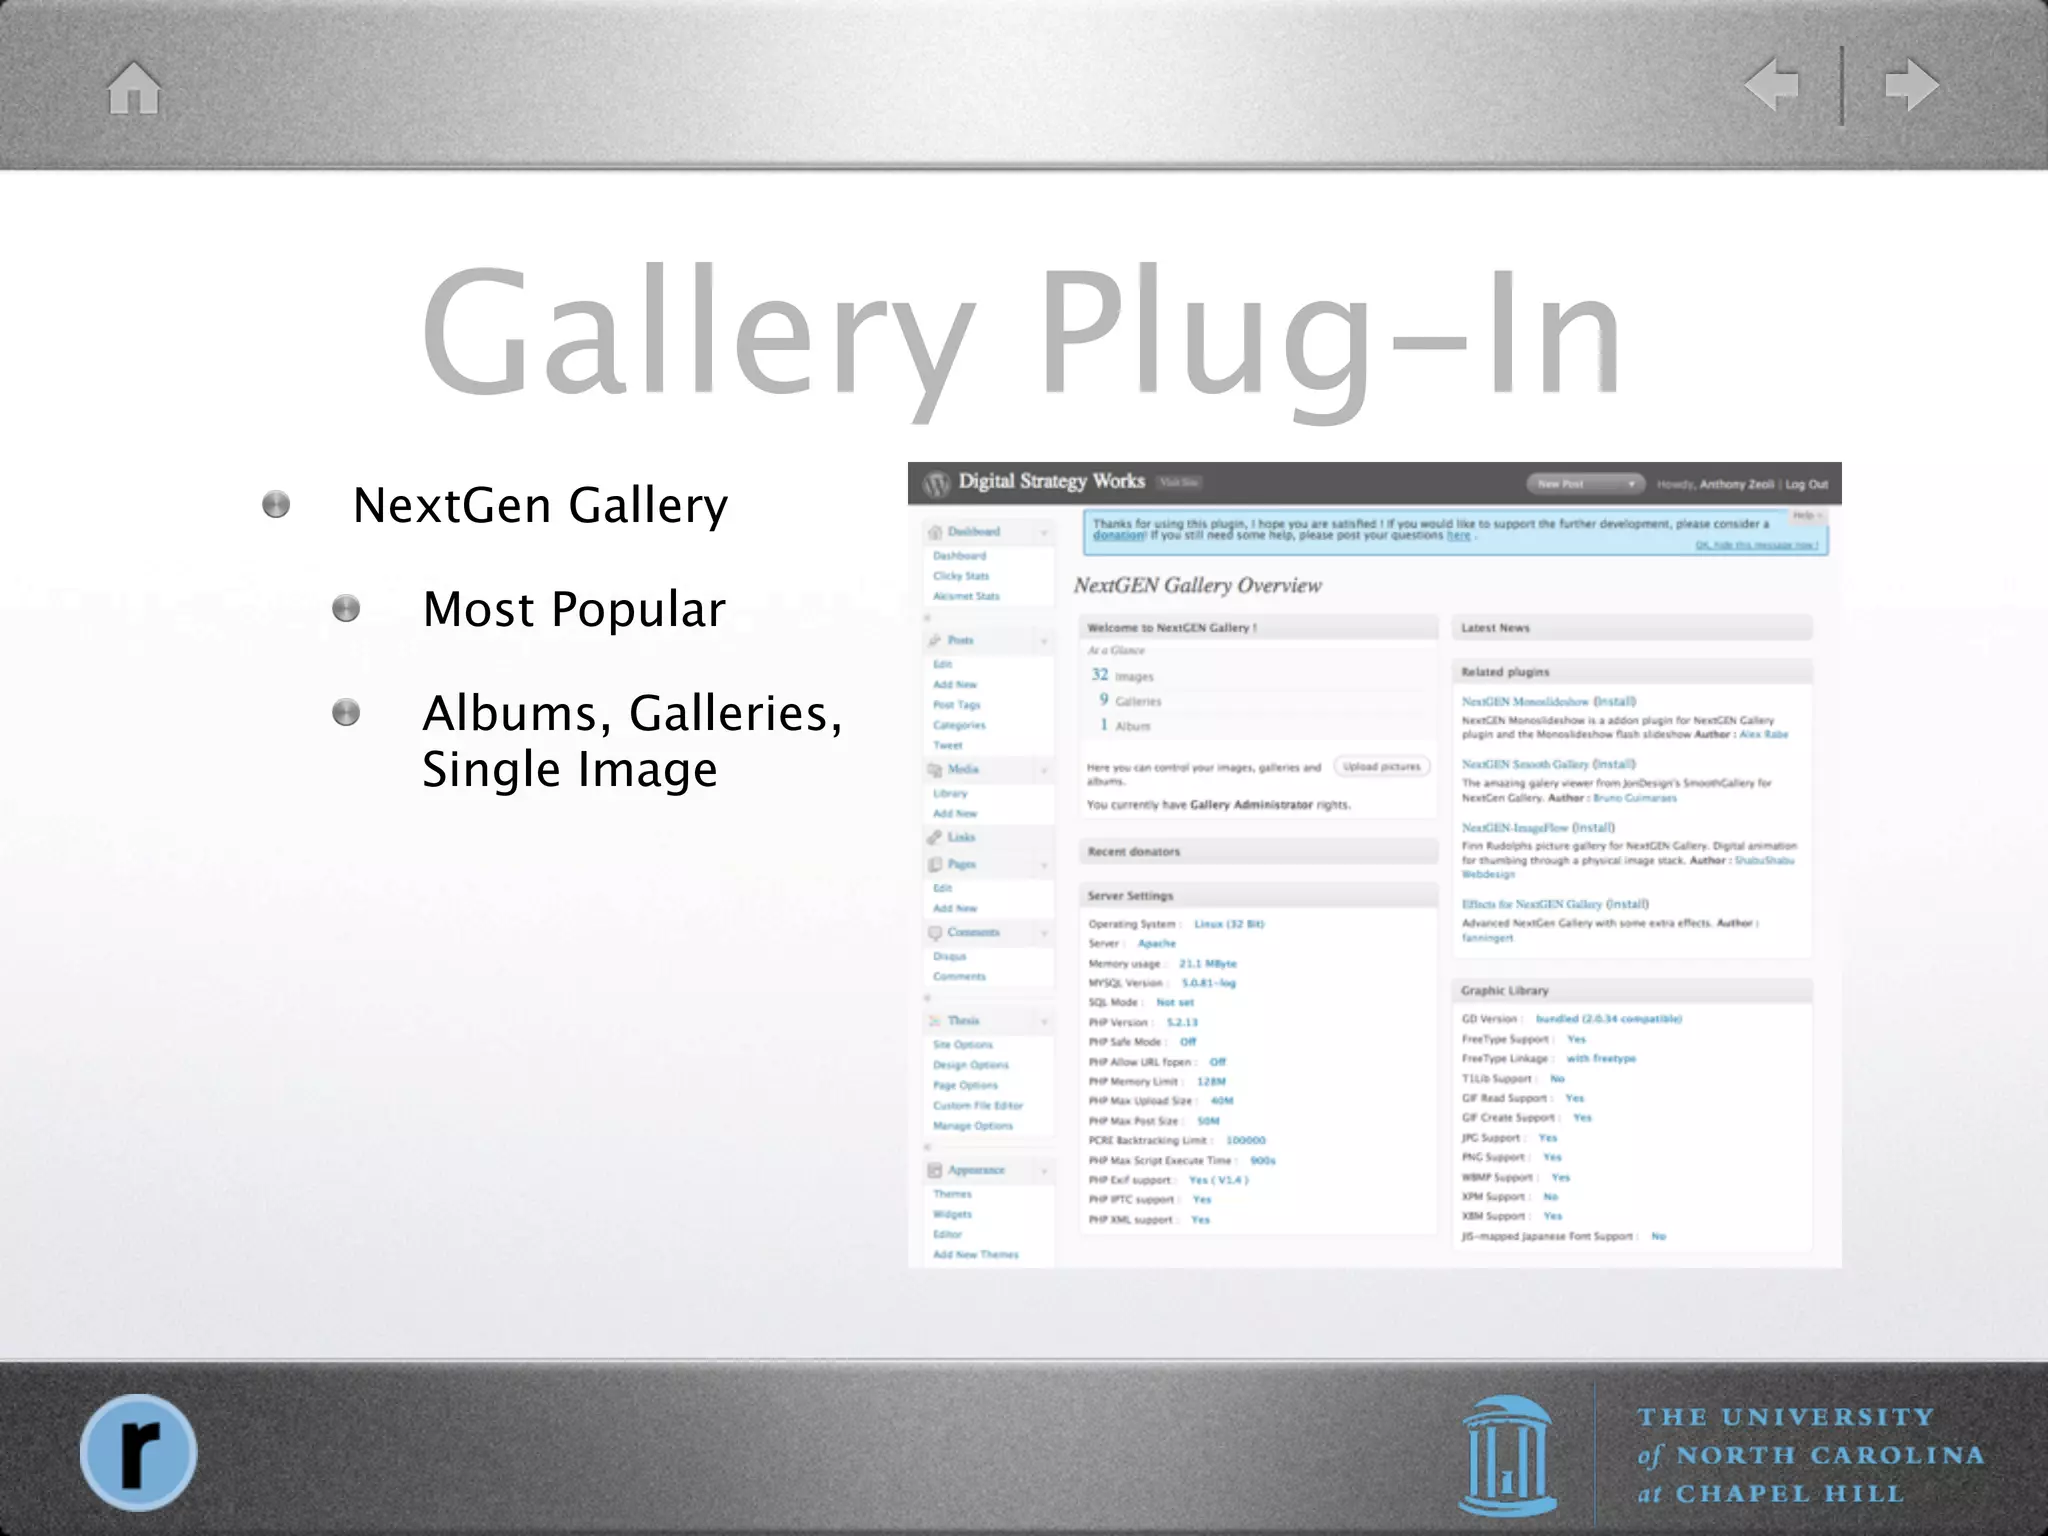Click the Upload pictures button
The width and height of the screenshot is (2048, 1536).
click(1382, 767)
